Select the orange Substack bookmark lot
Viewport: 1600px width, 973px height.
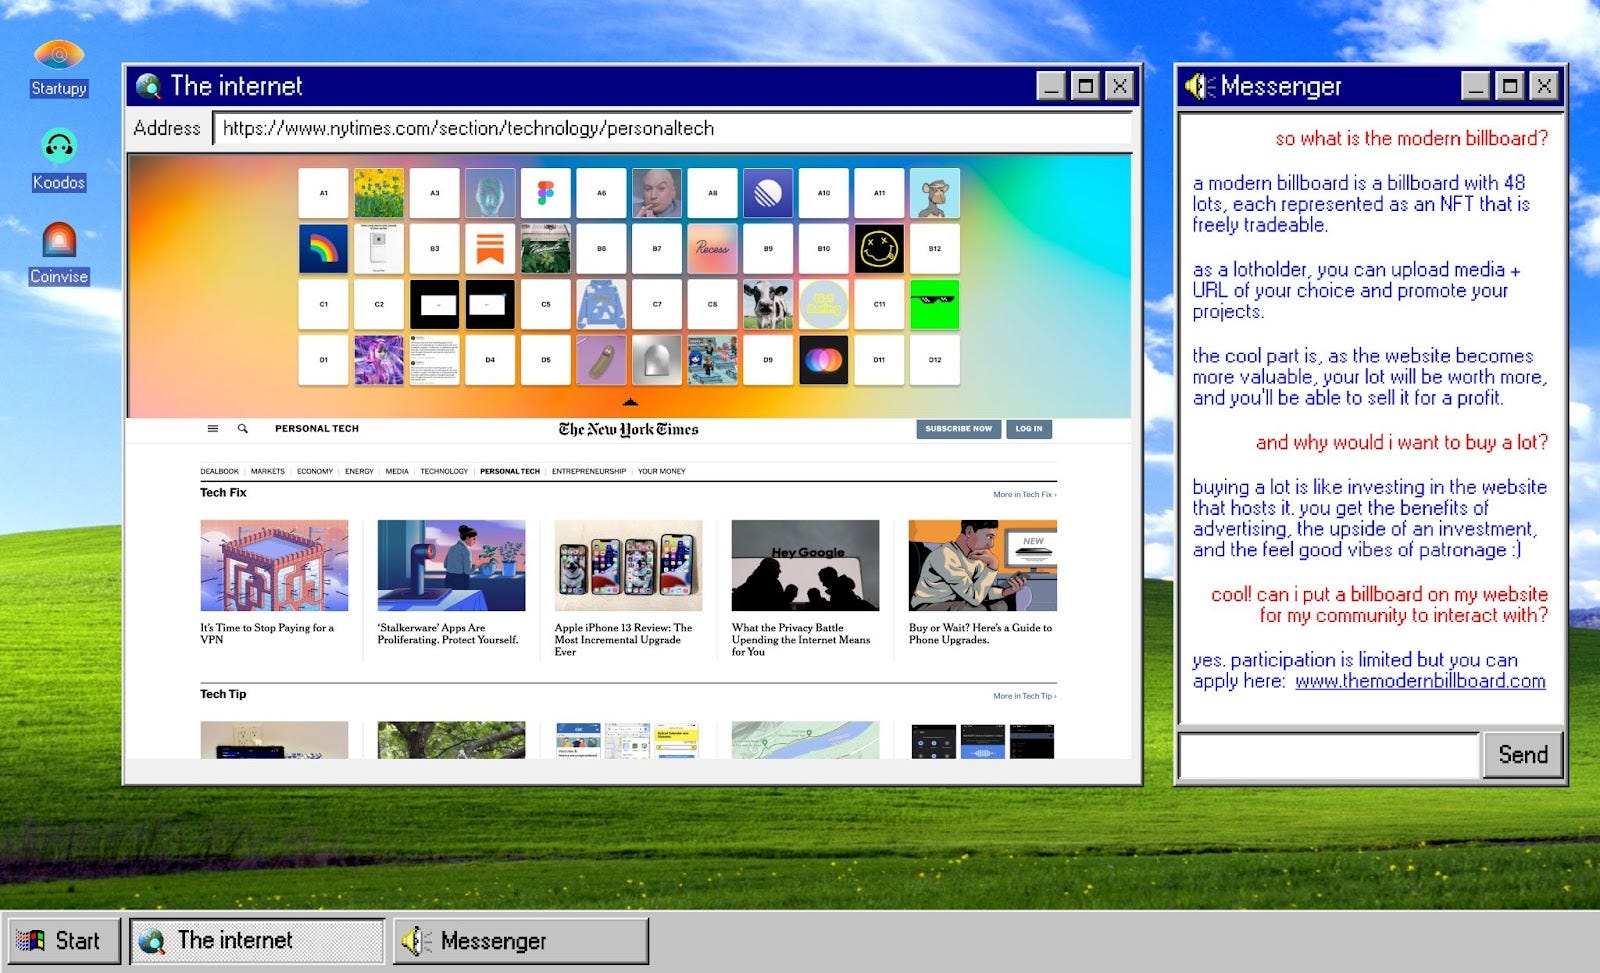(490, 249)
